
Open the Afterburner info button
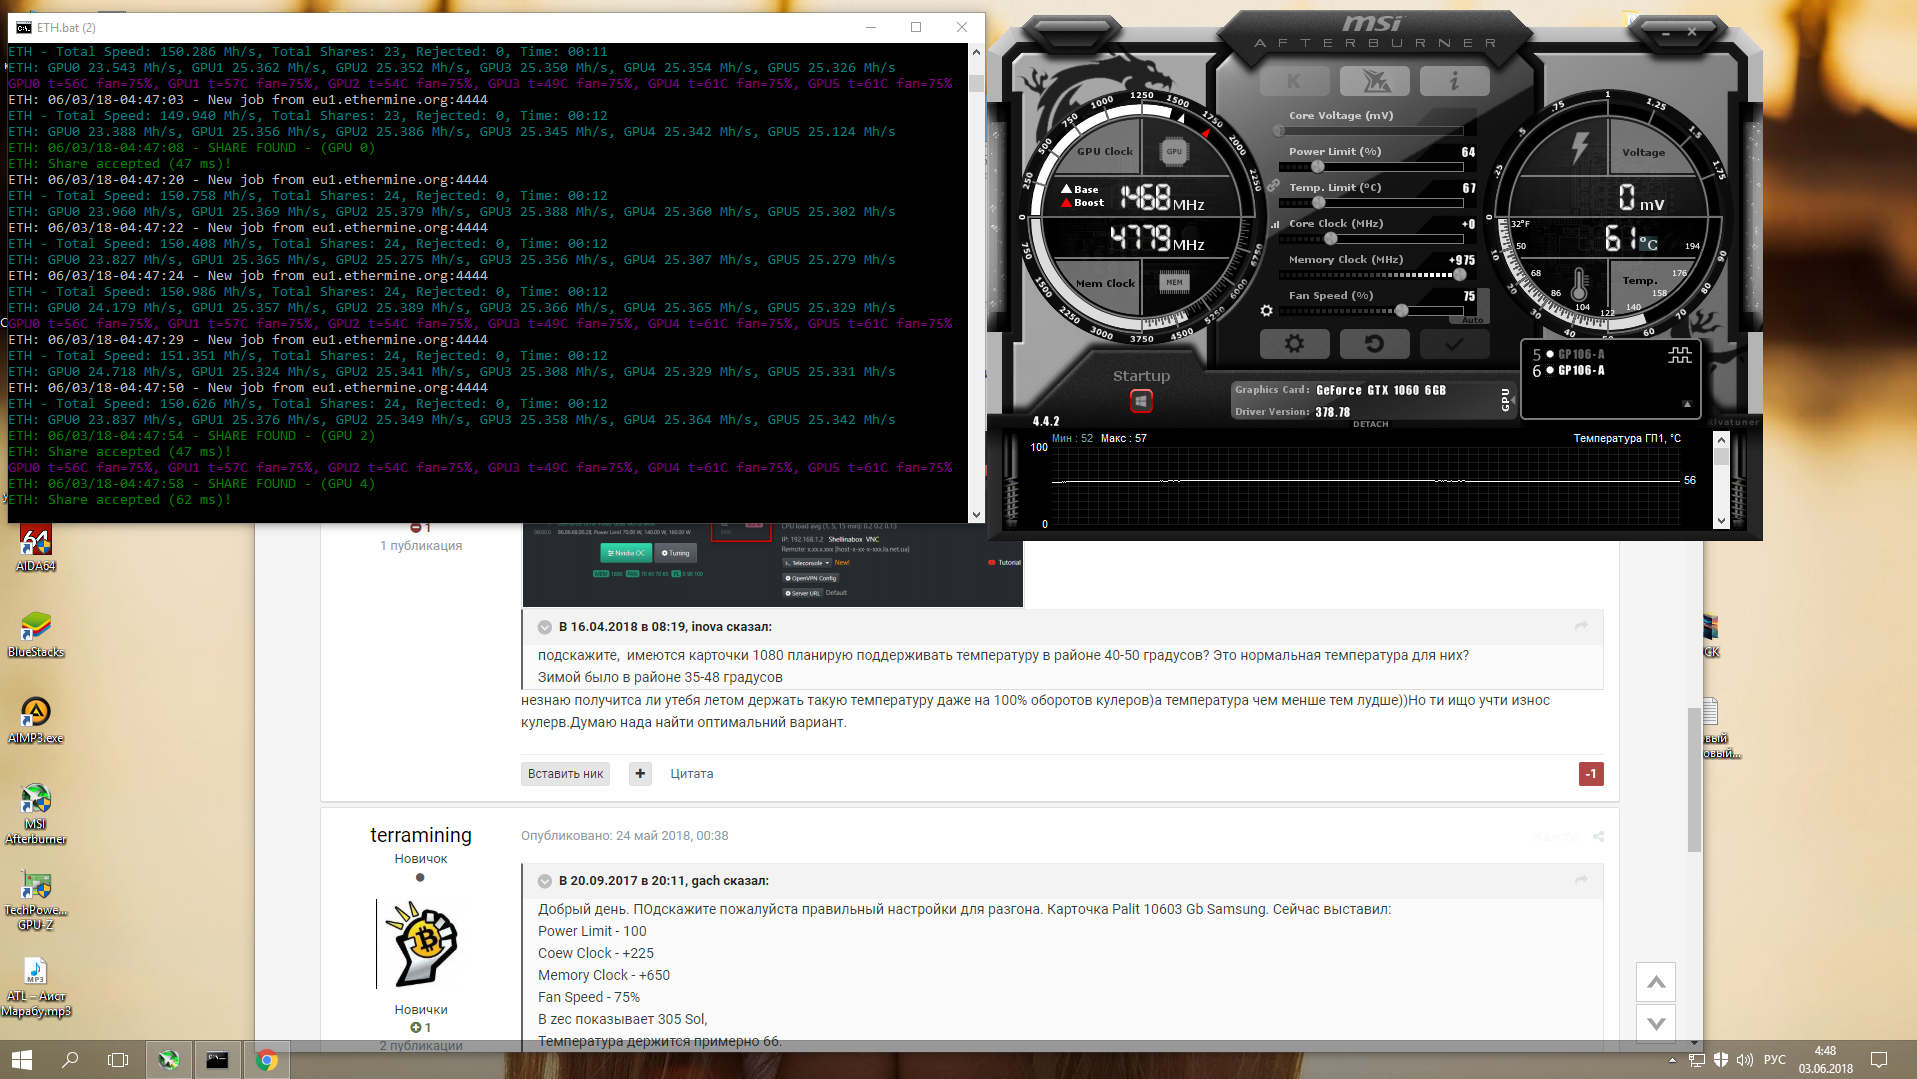tap(1454, 81)
